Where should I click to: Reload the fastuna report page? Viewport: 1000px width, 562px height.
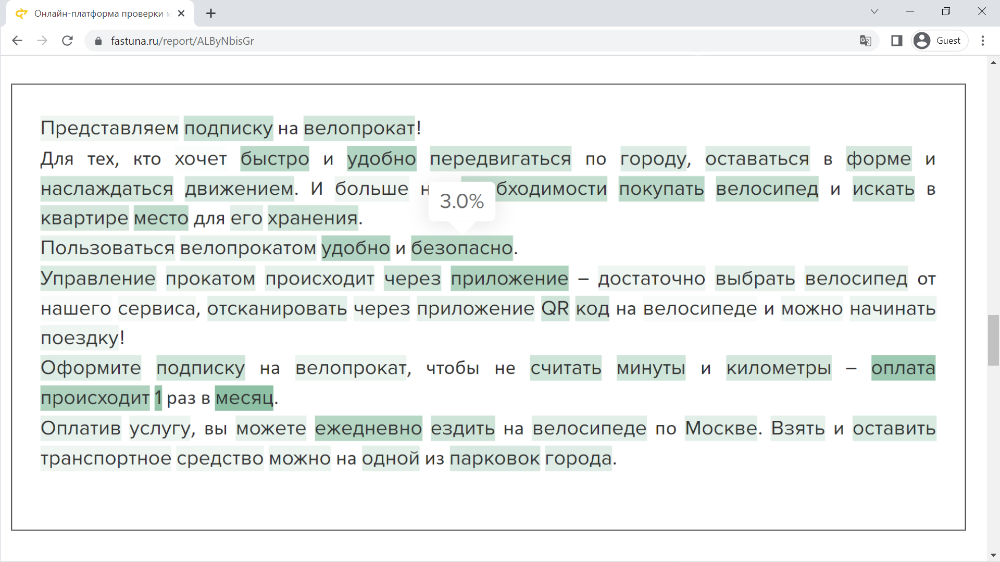(x=67, y=41)
